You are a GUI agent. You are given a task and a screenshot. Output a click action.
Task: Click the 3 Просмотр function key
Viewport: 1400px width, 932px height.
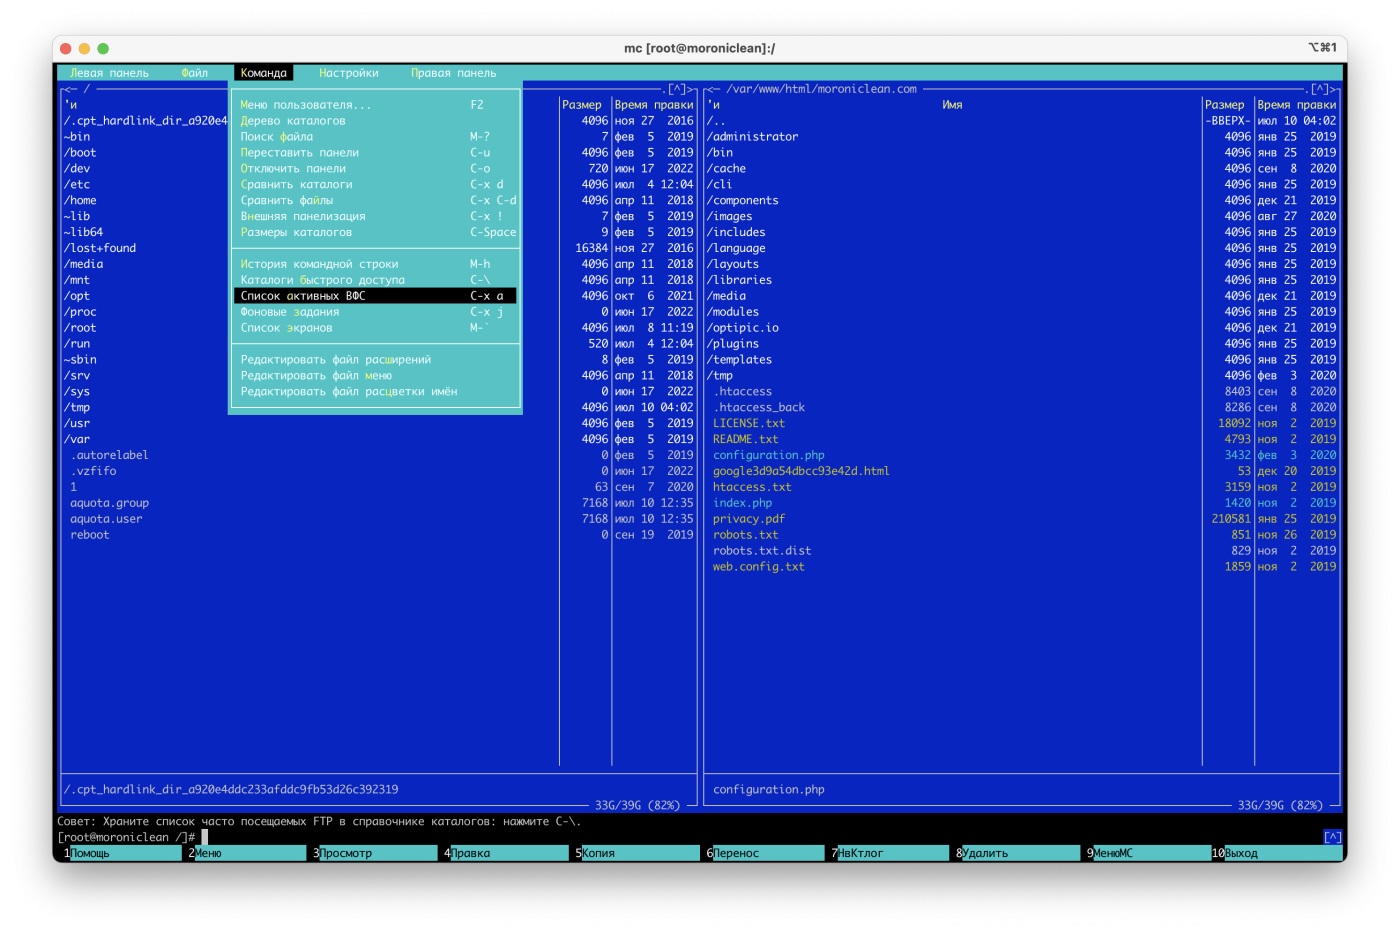point(375,853)
